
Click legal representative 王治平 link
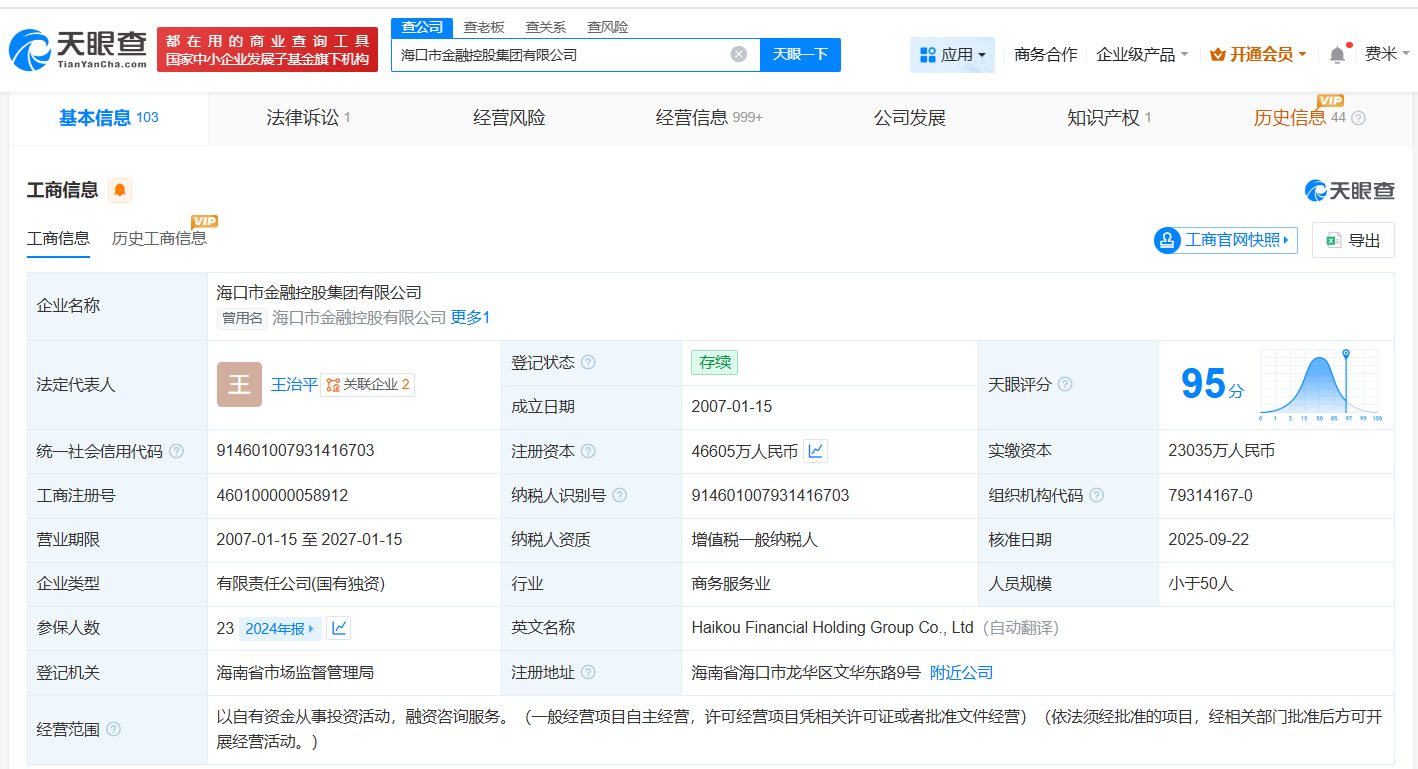[x=294, y=384]
